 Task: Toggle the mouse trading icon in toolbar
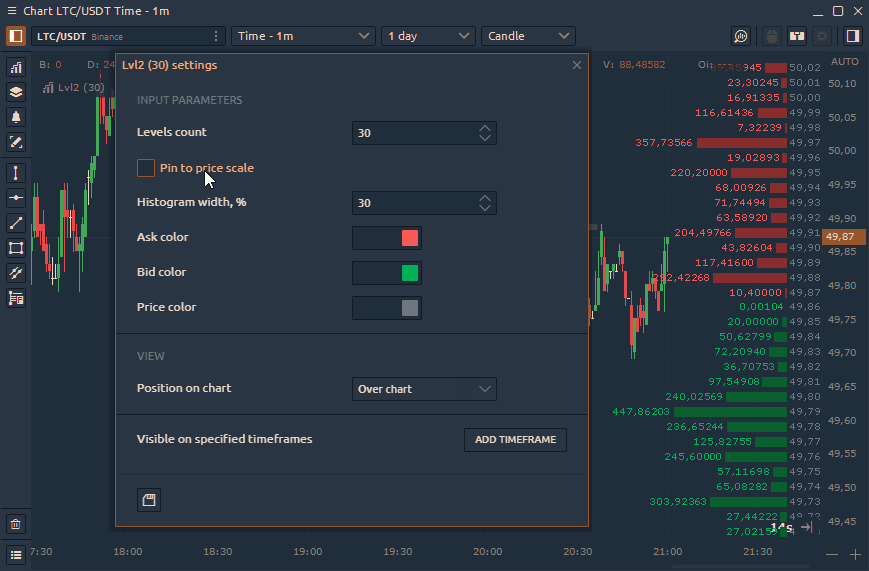pos(771,36)
